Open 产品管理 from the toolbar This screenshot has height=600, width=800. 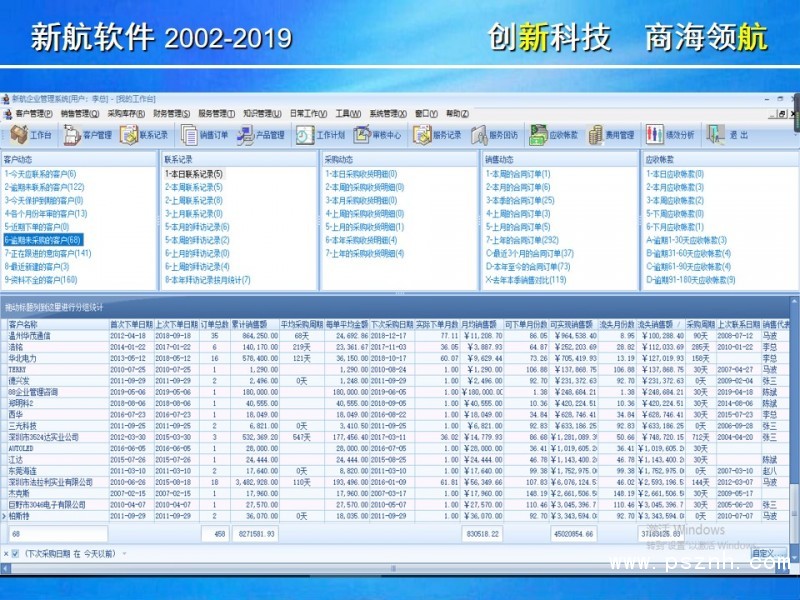(x=262, y=135)
